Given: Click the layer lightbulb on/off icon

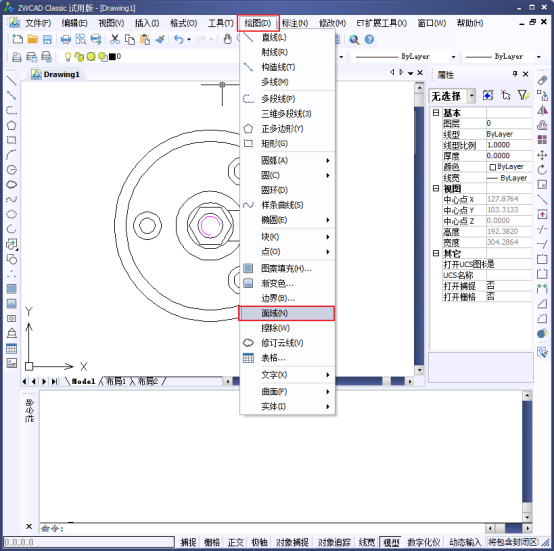Looking at the screenshot, I should [x=68, y=57].
